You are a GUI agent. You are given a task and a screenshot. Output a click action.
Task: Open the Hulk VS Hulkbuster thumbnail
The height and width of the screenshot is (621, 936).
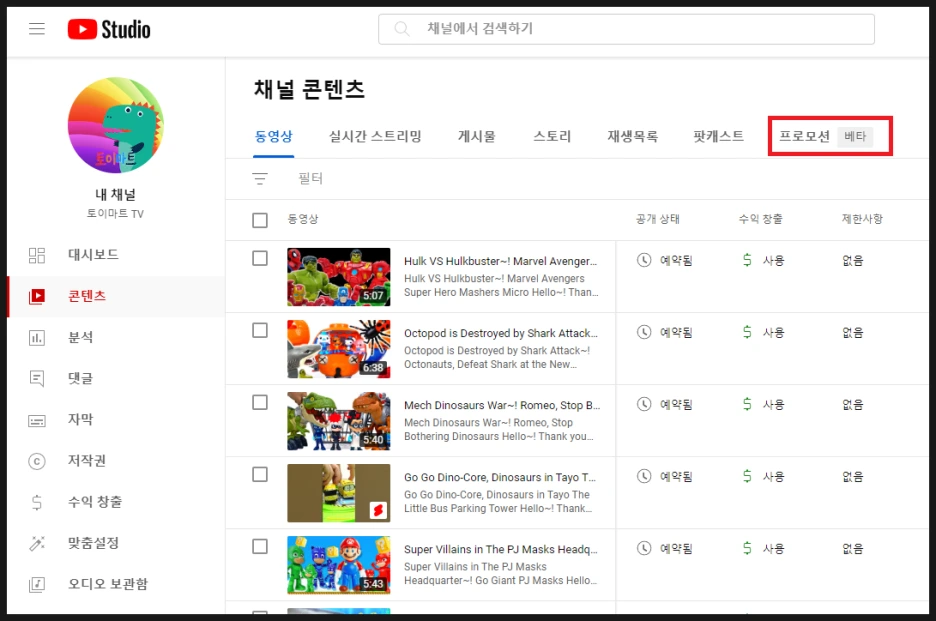click(x=338, y=277)
